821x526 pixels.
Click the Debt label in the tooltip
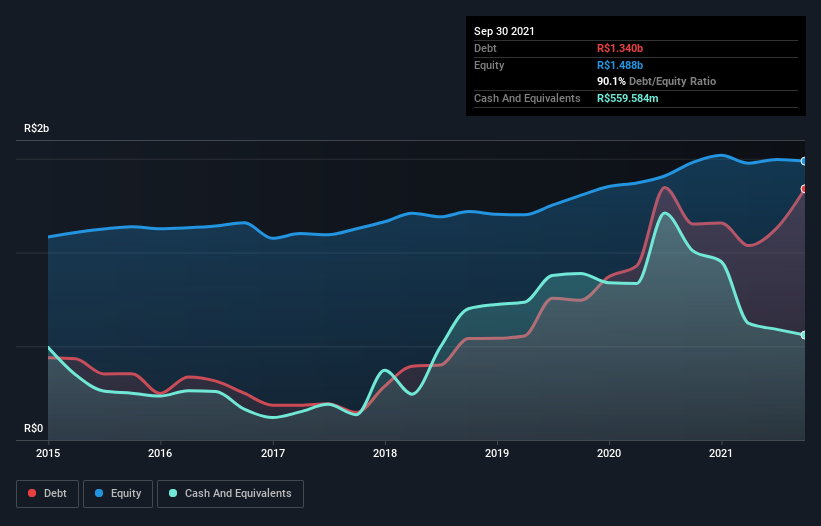tap(485, 48)
